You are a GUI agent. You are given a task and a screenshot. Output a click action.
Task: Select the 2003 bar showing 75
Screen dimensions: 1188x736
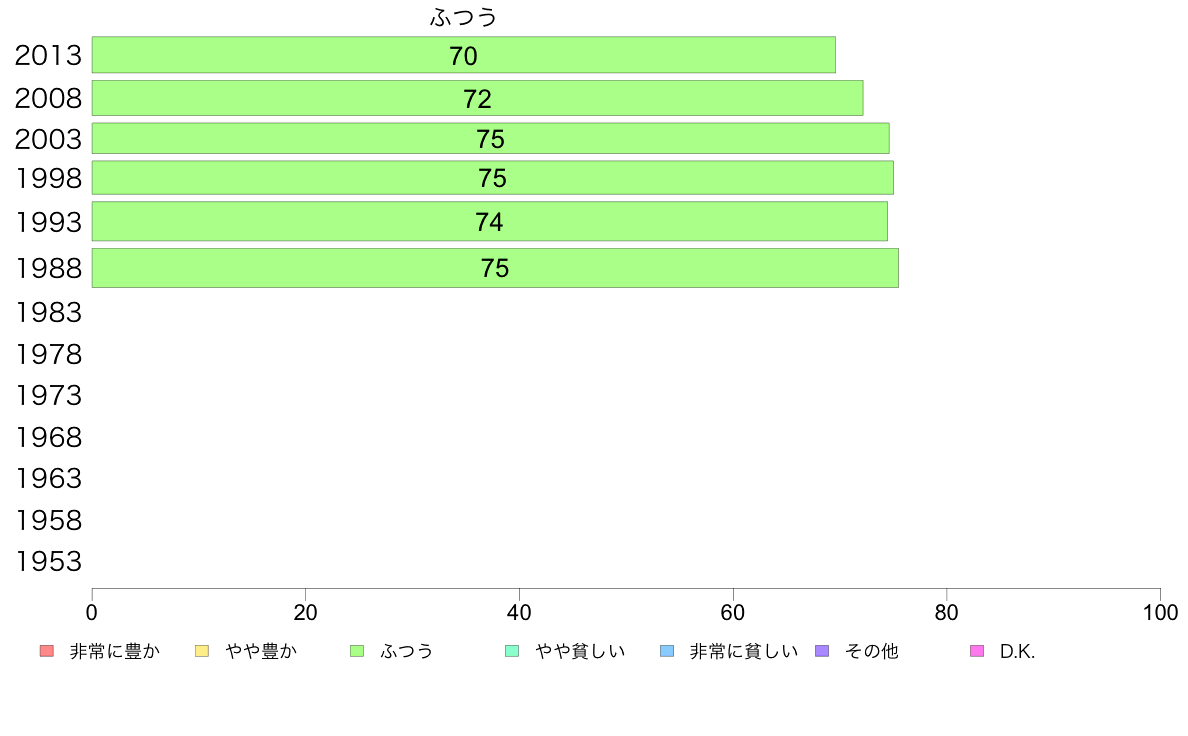[490, 139]
